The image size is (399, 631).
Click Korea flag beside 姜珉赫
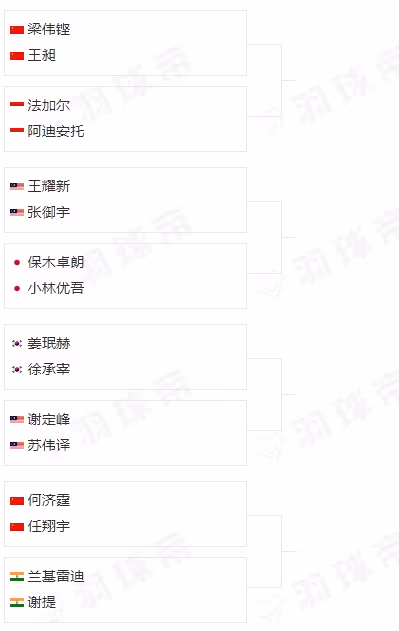pos(17,343)
